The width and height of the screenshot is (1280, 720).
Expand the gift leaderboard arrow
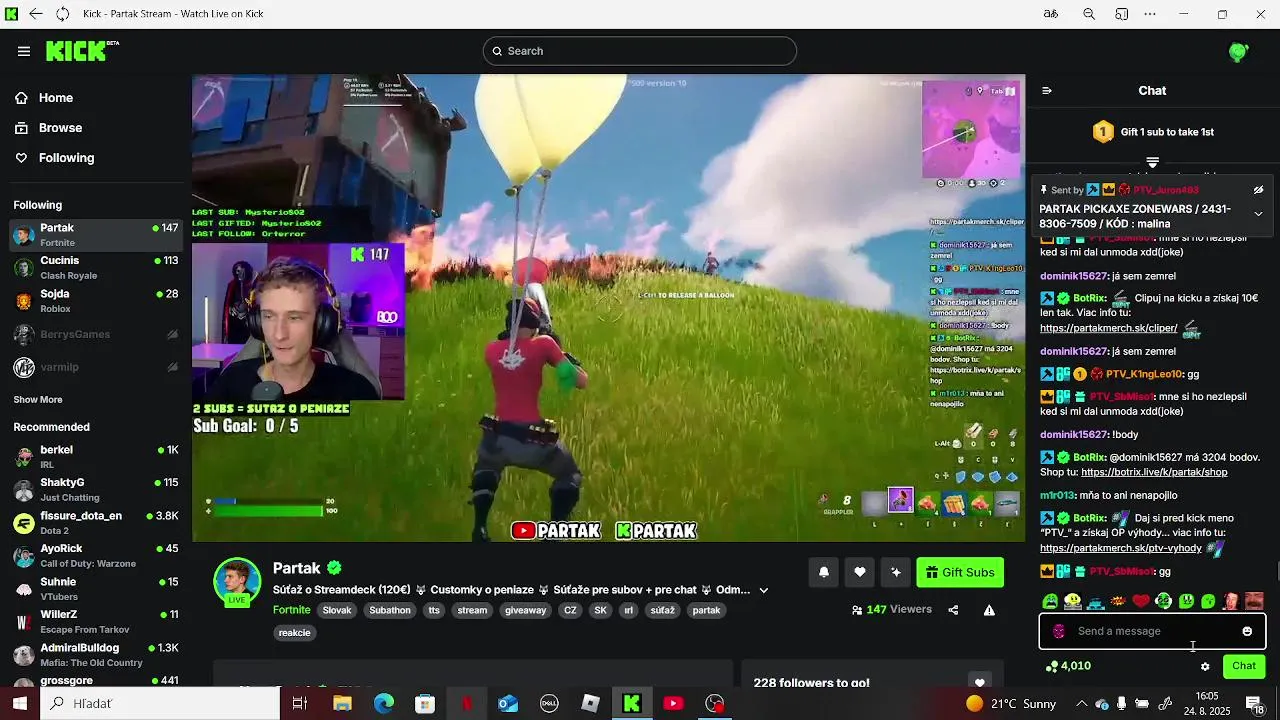click(x=1152, y=162)
